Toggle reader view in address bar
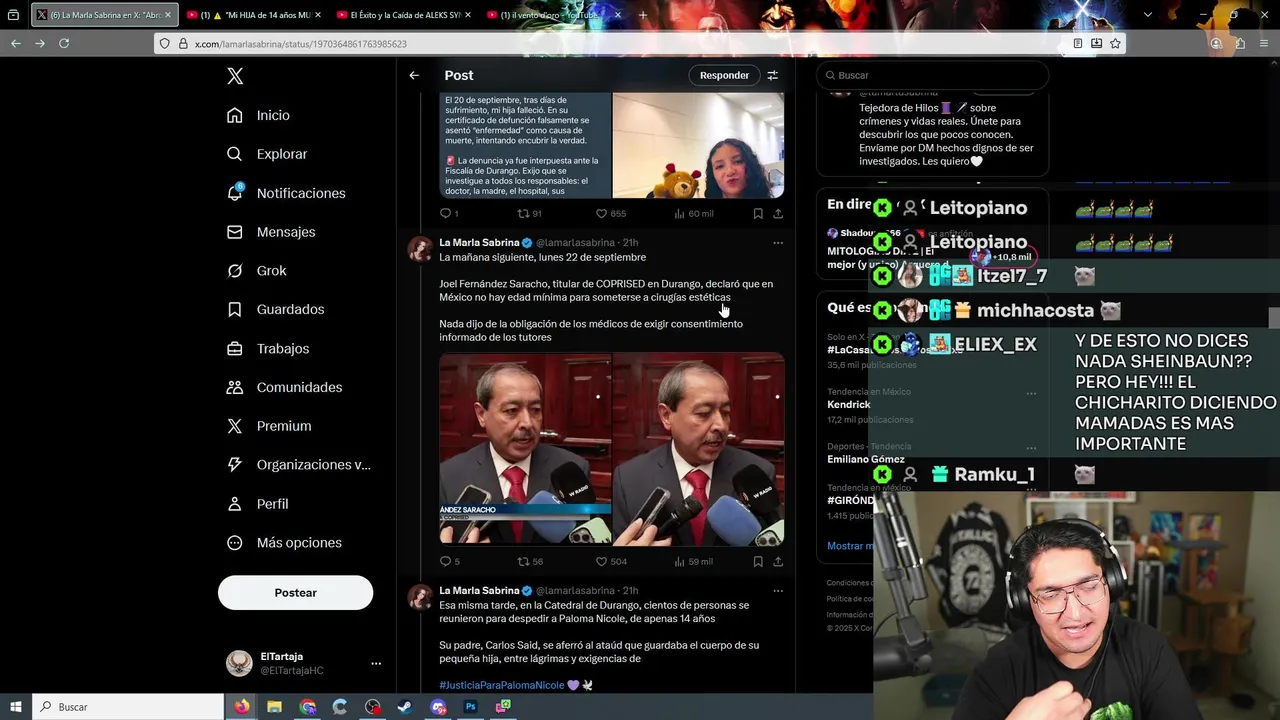 click(1077, 44)
